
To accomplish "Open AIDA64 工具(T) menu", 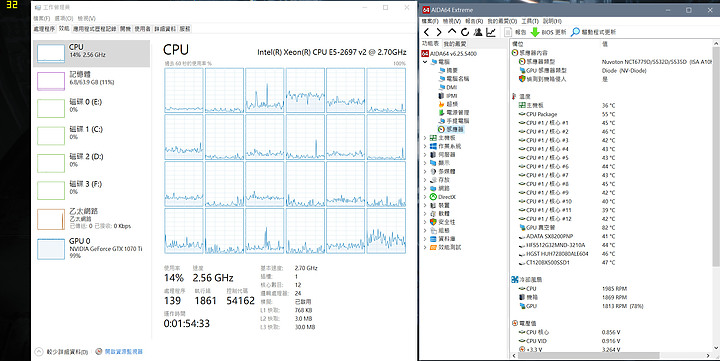I will tap(529, 21).
